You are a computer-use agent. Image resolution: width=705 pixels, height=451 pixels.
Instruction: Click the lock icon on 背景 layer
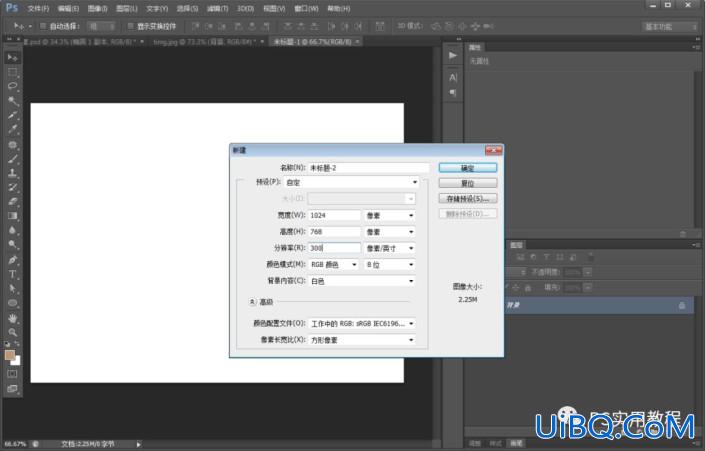(682, 306)
